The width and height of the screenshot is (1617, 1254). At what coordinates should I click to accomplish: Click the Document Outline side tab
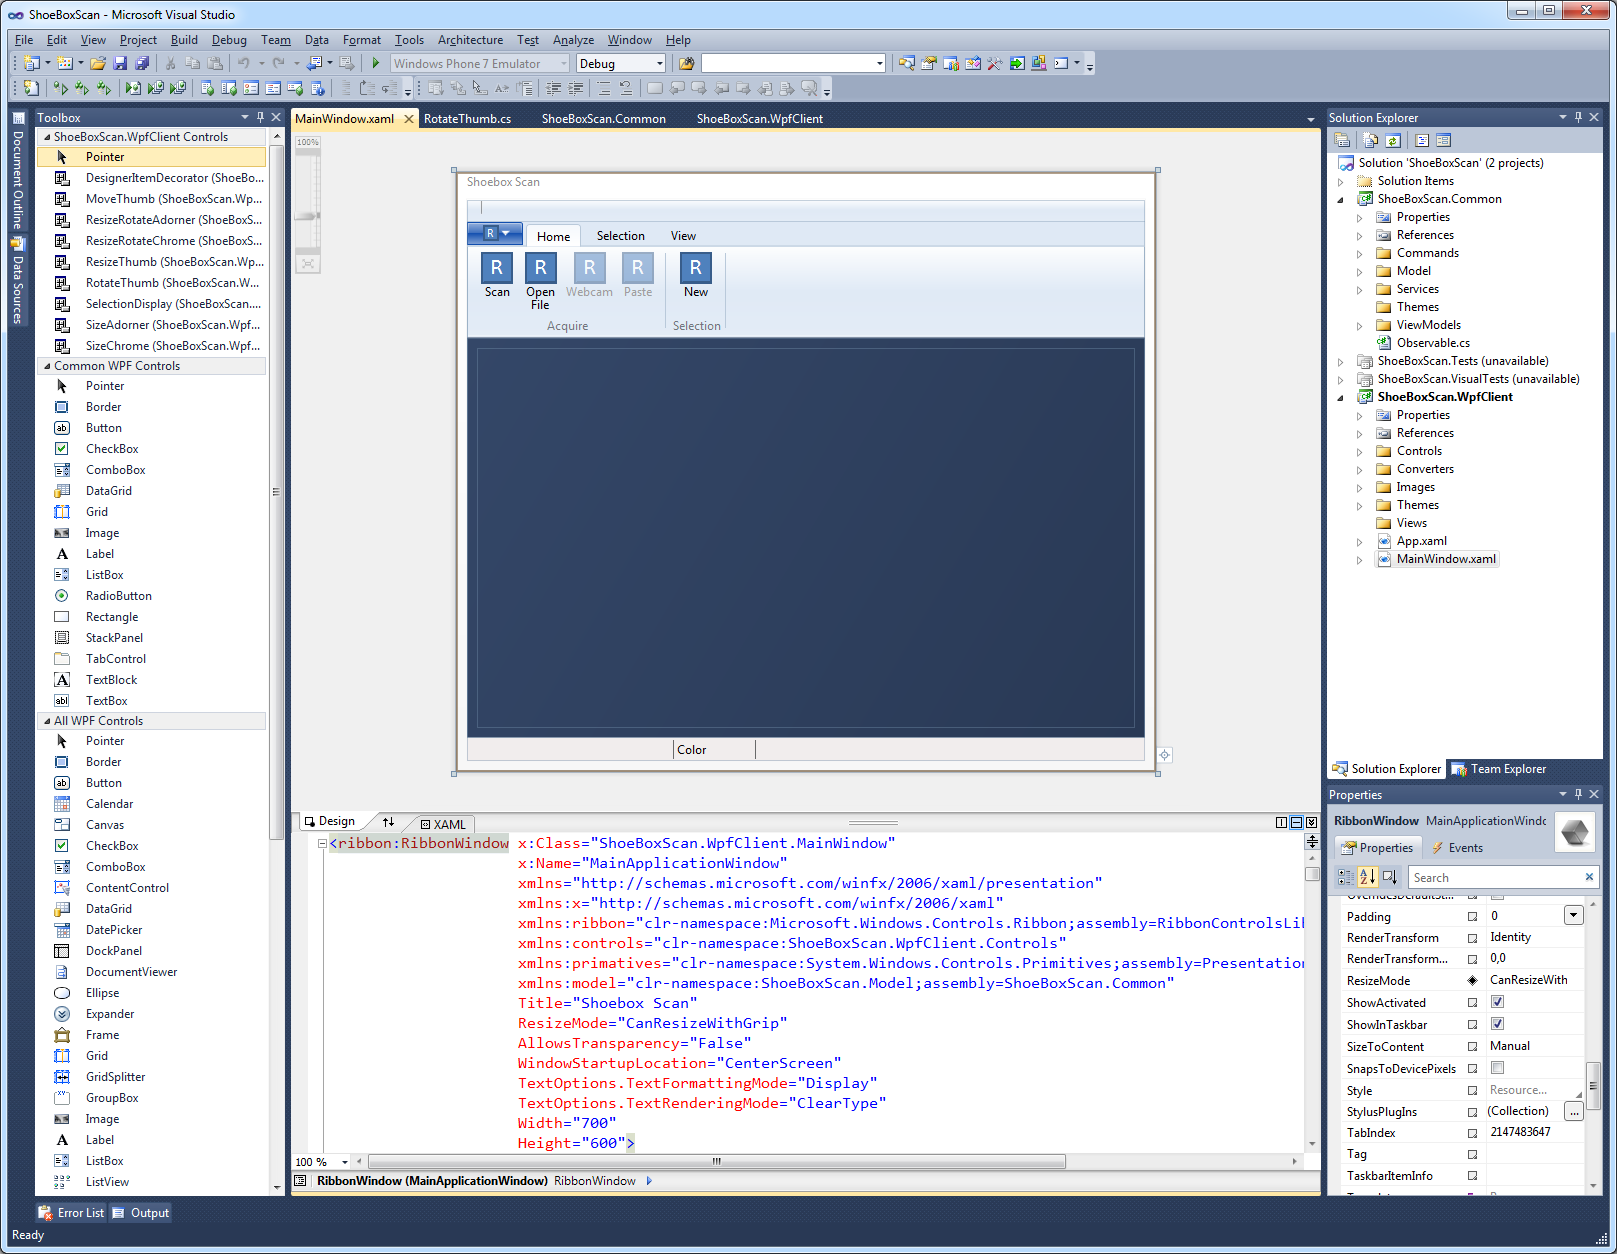(17, 173)
